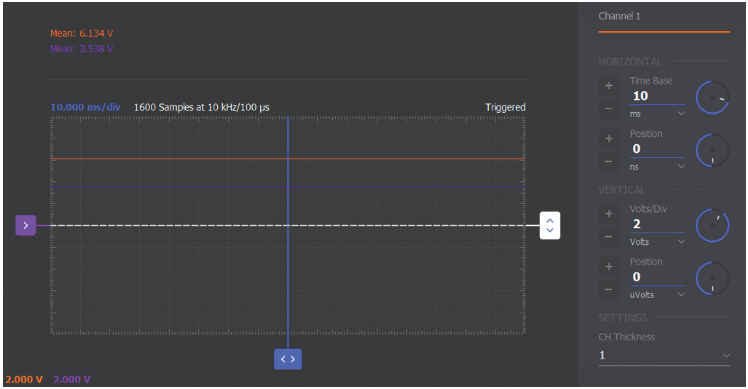Click the Volts/Div value field
Image resolution: width=748 pixels, height=389 pixels.
point(657,224)
